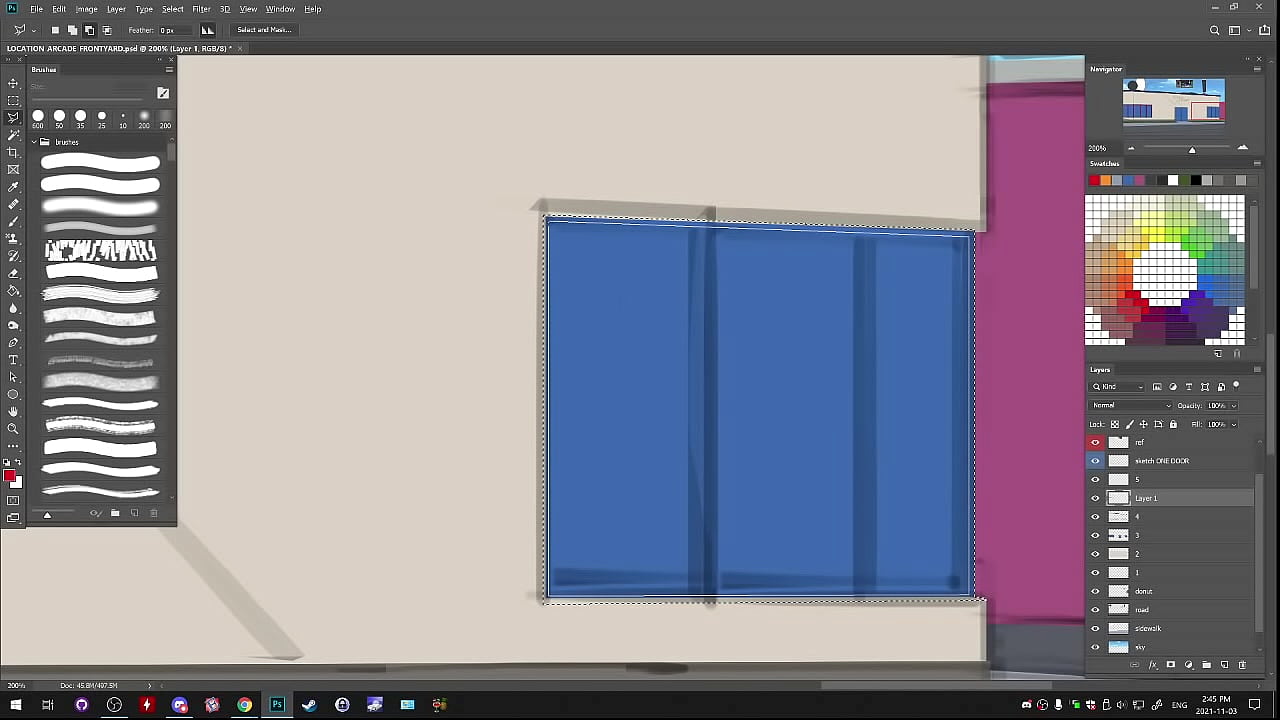Select the Move tool
1280x720 pixels.
click(x=13, y=83)
